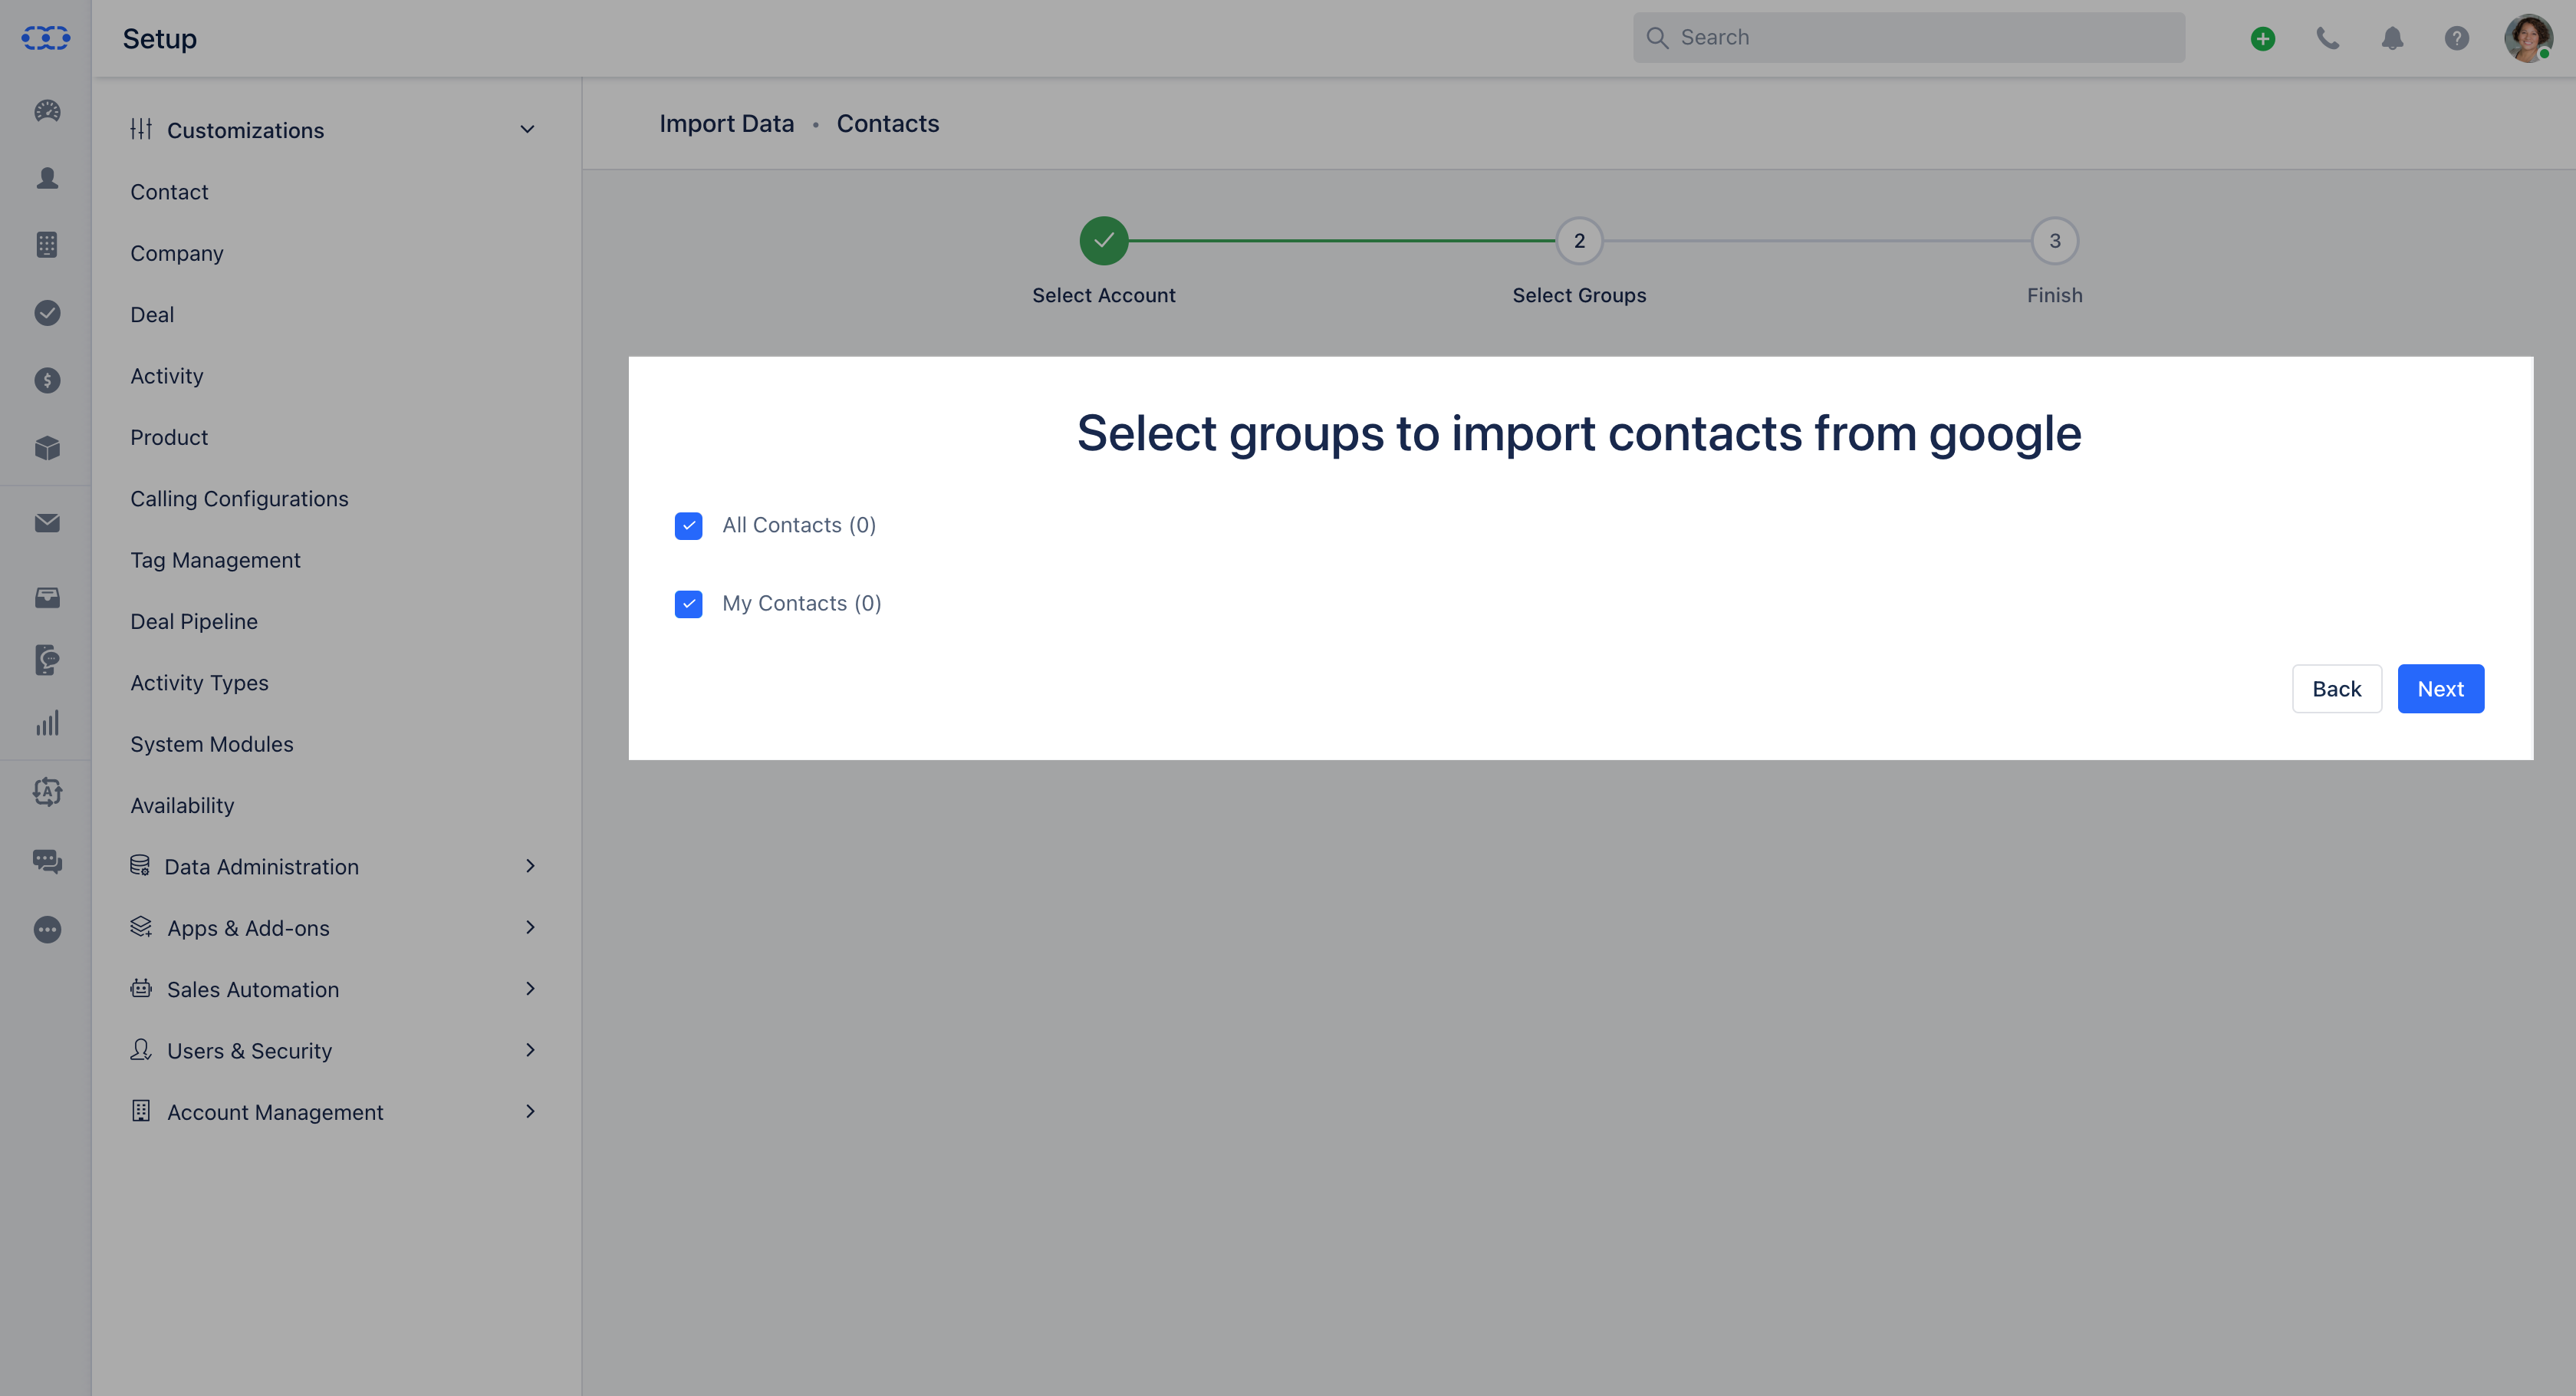Open the more options ellipsis icon

pos(47,930)
